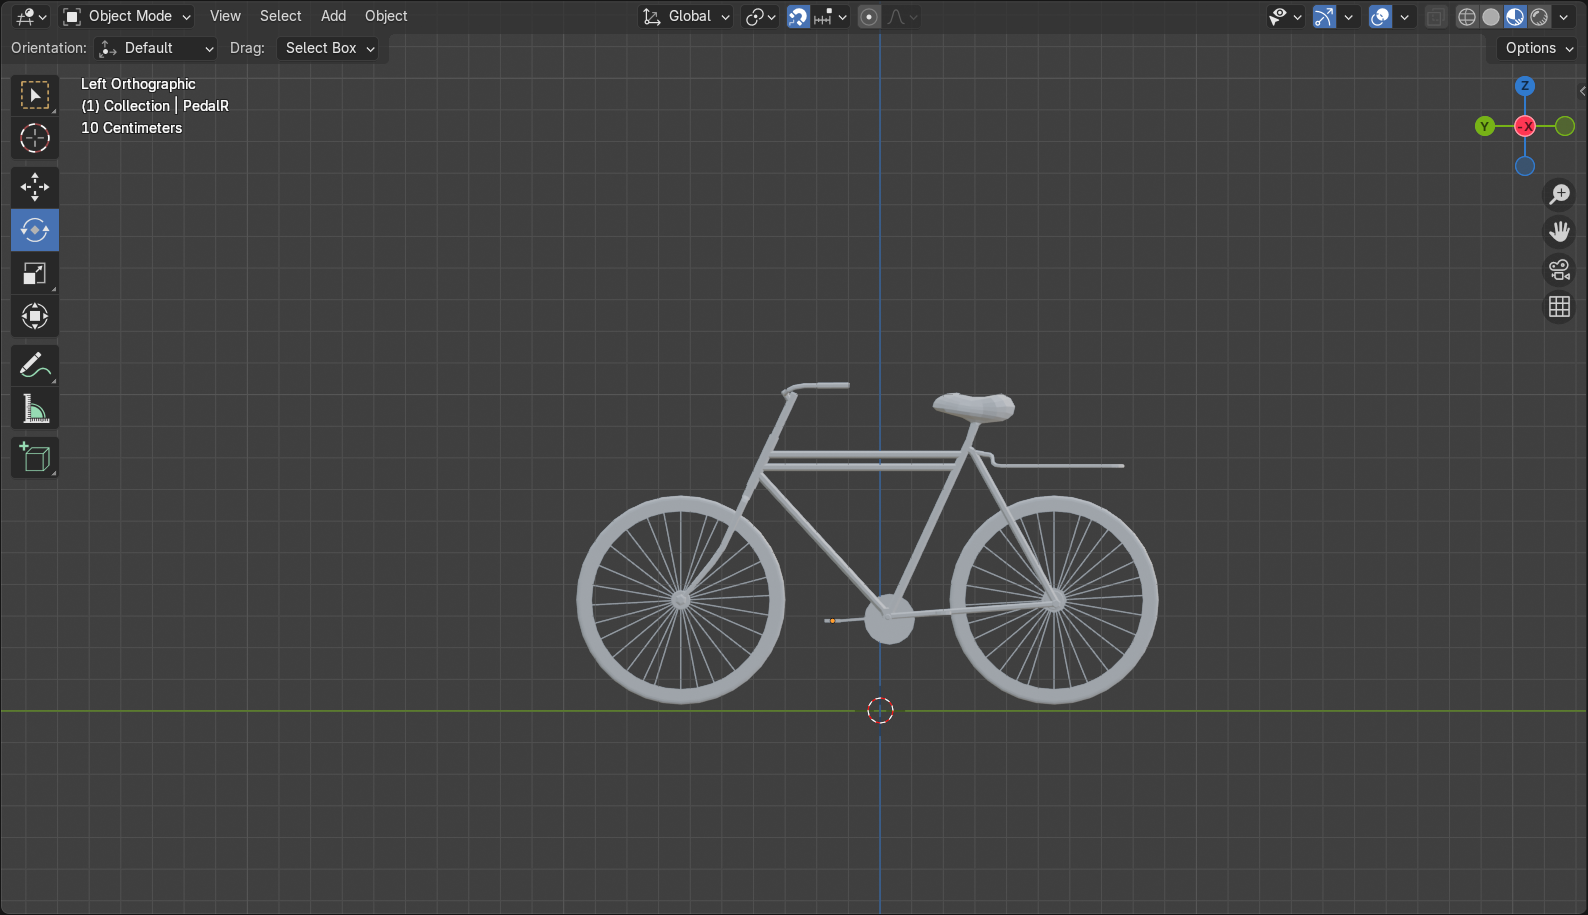This screenshot has width=1588, height=915.
Task: Expand the shading options arrow
Action: (x=1563, y=17)
